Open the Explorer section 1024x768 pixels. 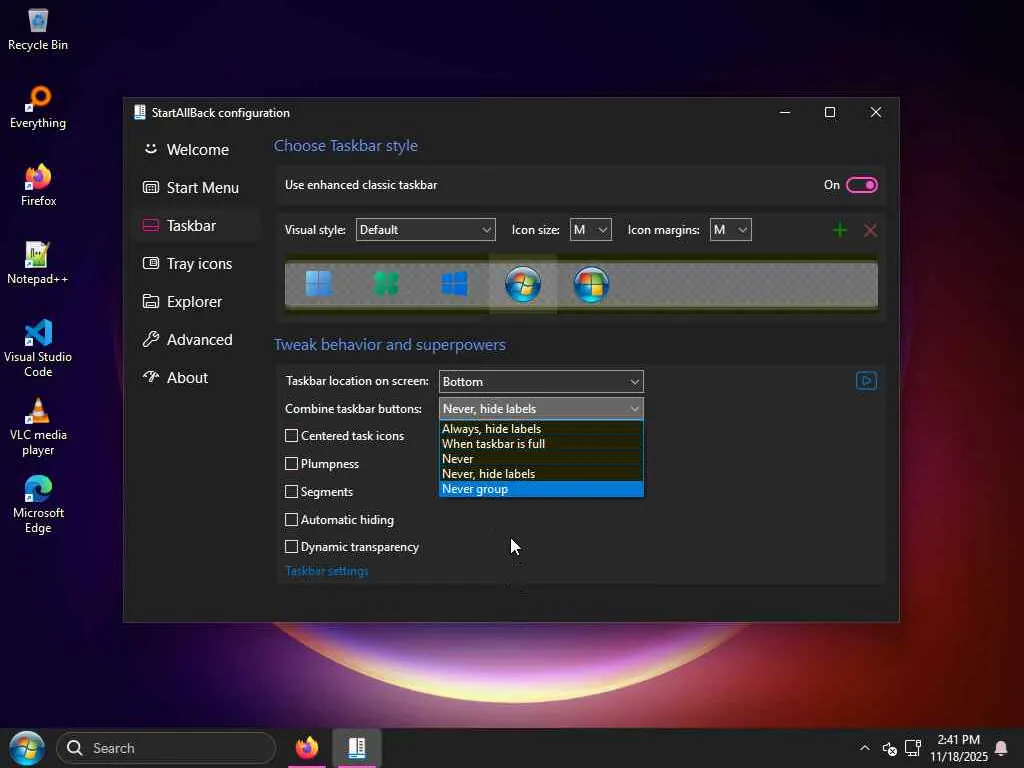pos(197,301)
